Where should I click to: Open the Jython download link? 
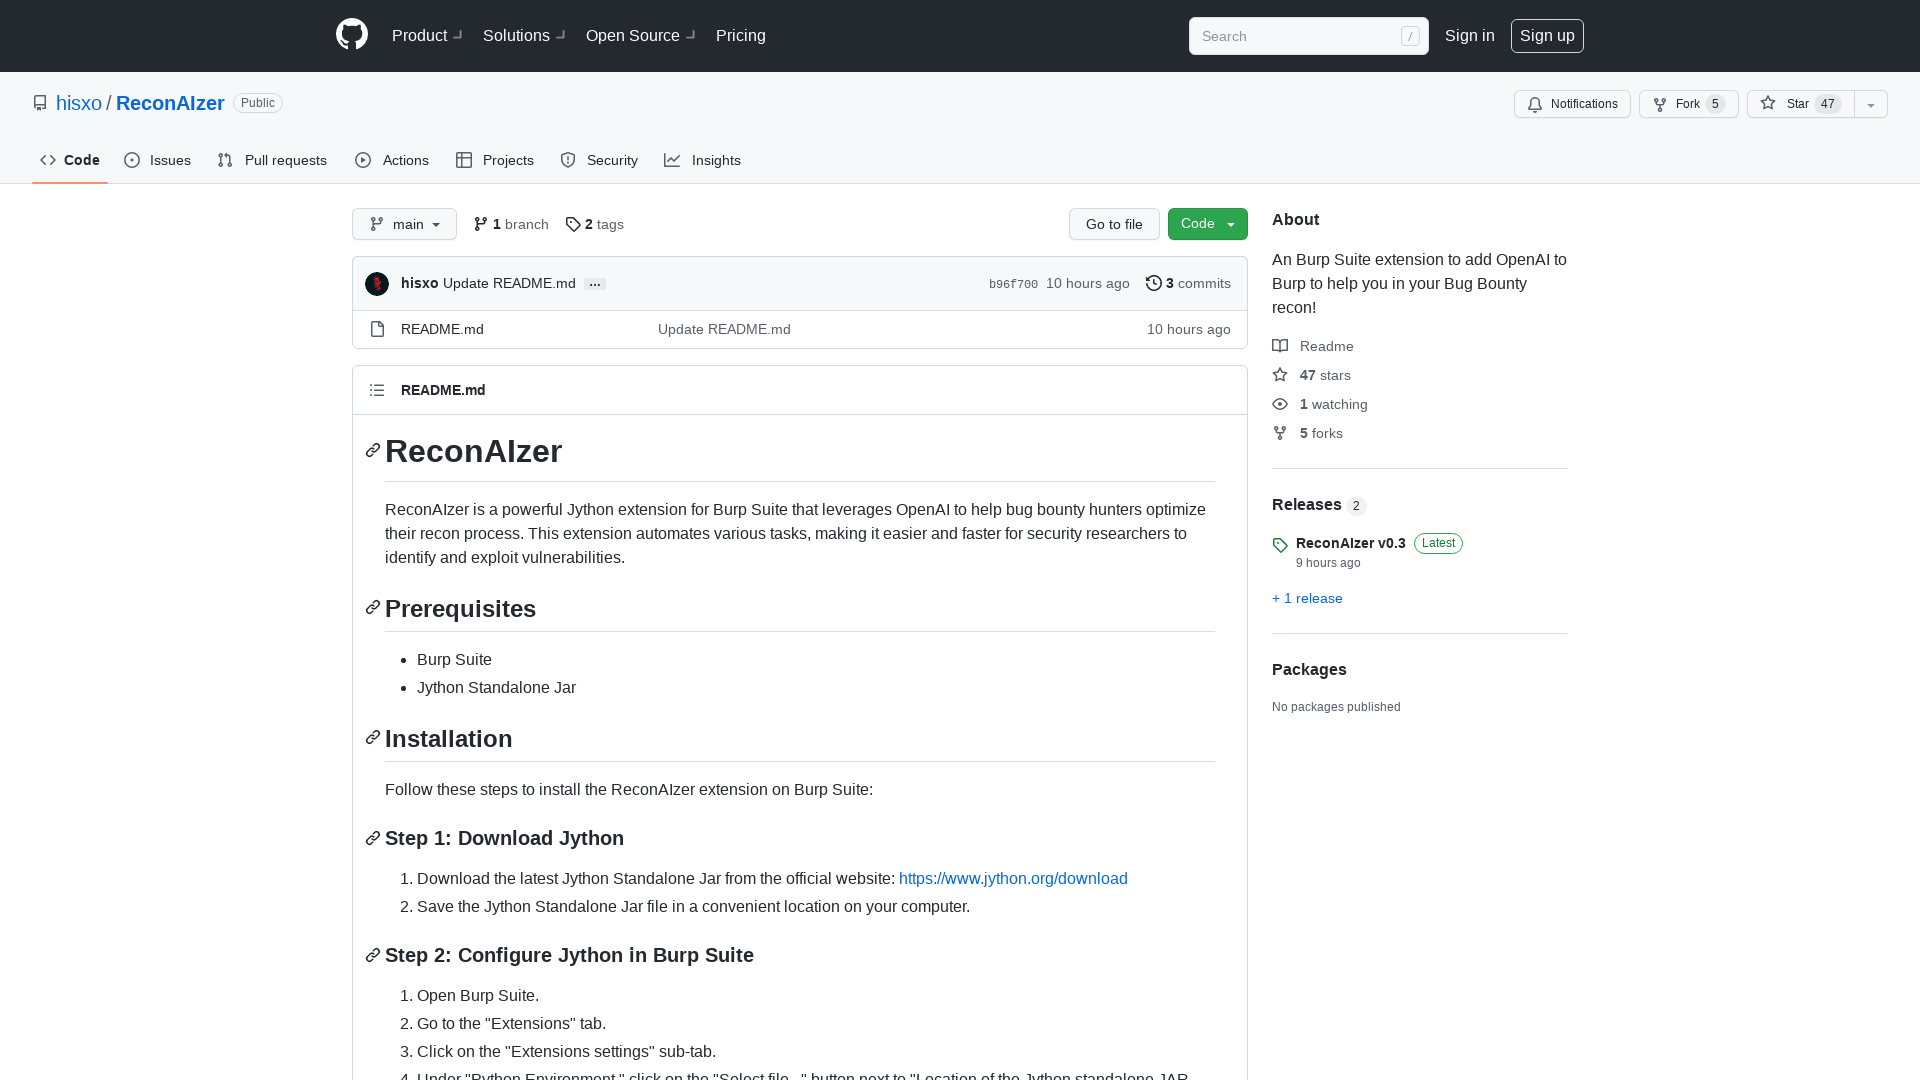coord(1013,878)
